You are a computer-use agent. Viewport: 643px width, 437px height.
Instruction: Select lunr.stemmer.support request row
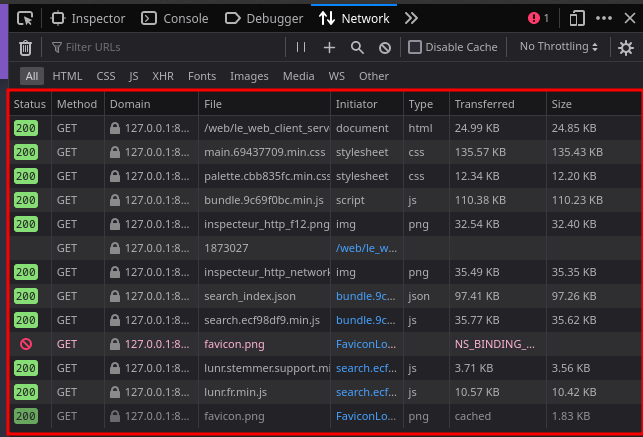click(x=326, y=368)
